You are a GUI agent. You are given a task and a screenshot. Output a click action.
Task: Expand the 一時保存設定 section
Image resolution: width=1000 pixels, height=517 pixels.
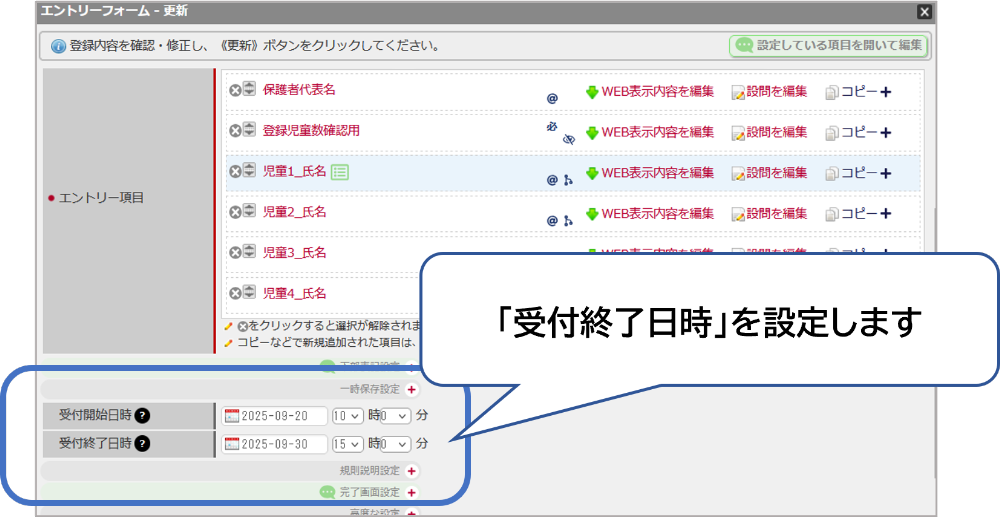coord(411,389)
